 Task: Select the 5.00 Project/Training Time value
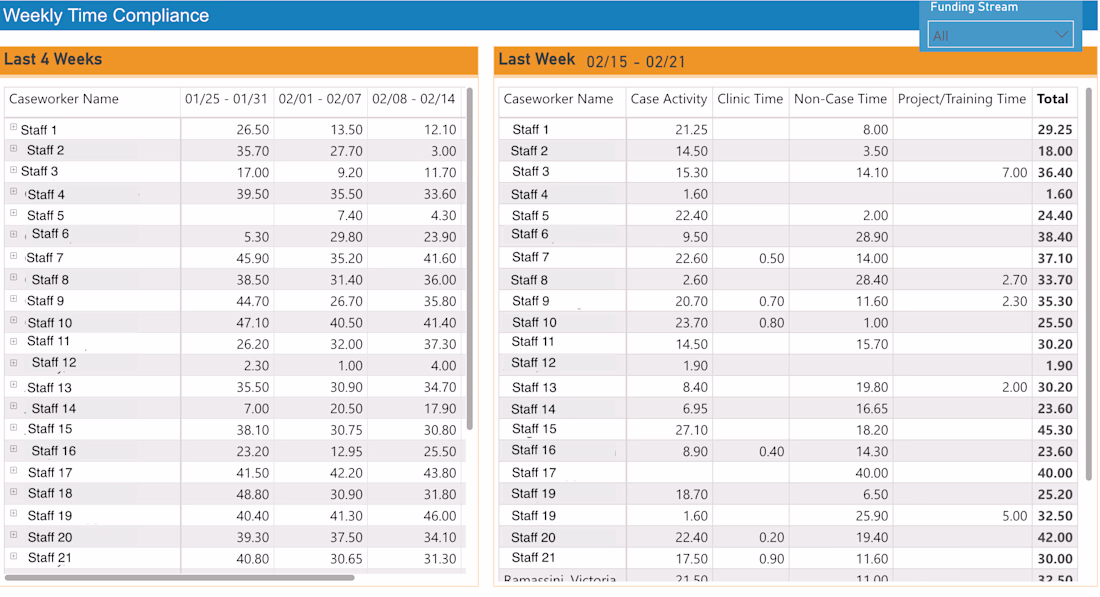pyautogui.click(x=1014, y=516)
